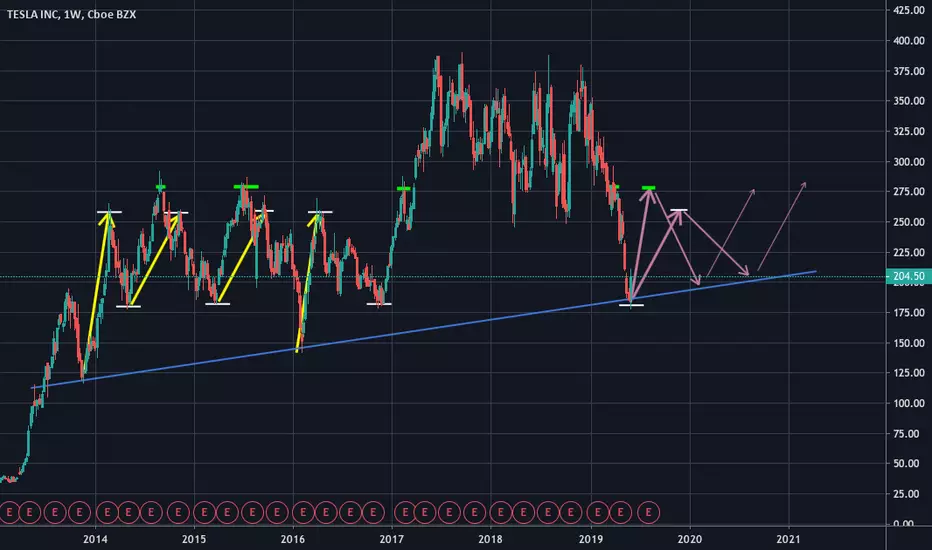Click the 2020 label on the time axis
Screen dimensions: 932x550
click(689, 539)
